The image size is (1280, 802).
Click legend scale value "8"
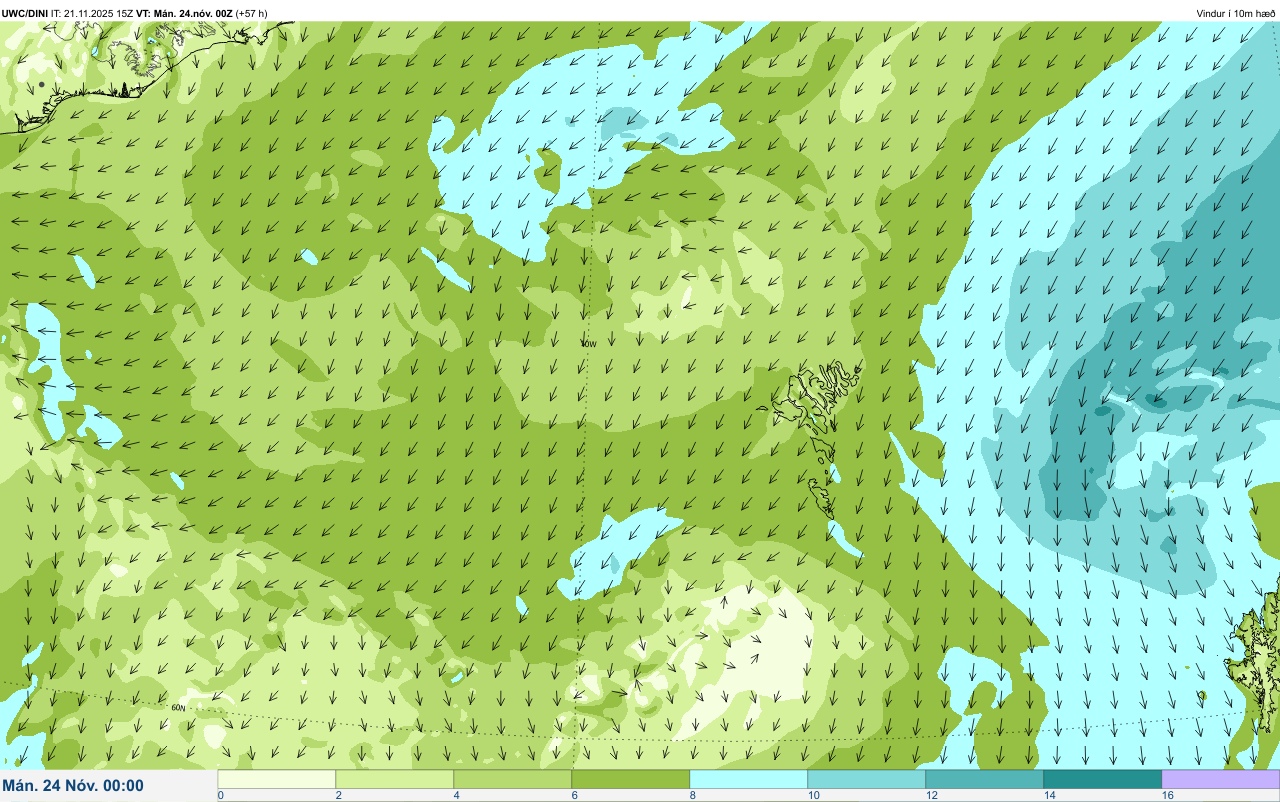pos(692,795)
